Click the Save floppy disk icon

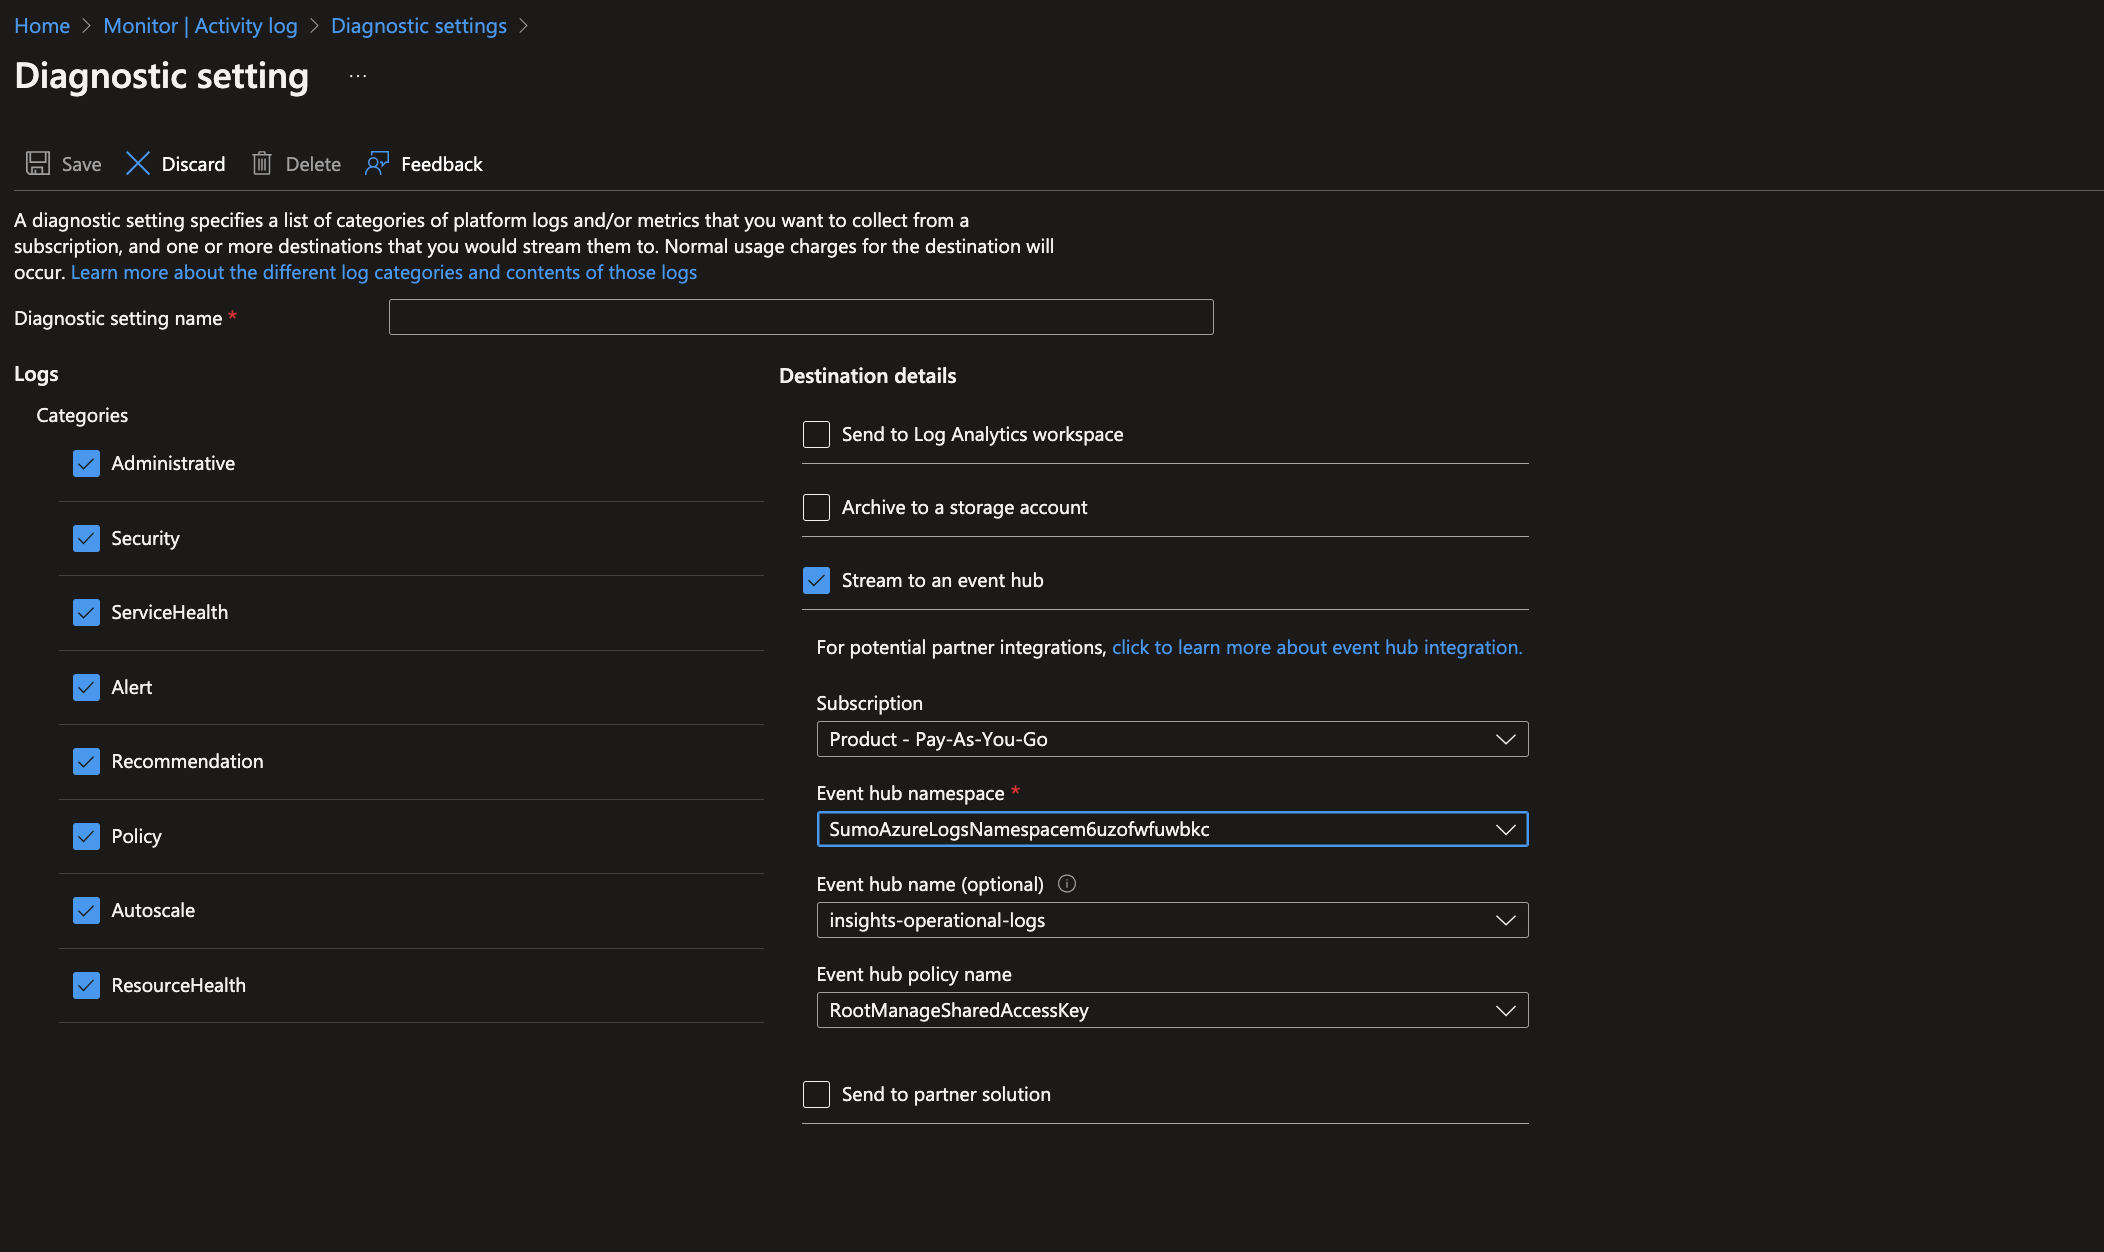click(x=38, y=164)
